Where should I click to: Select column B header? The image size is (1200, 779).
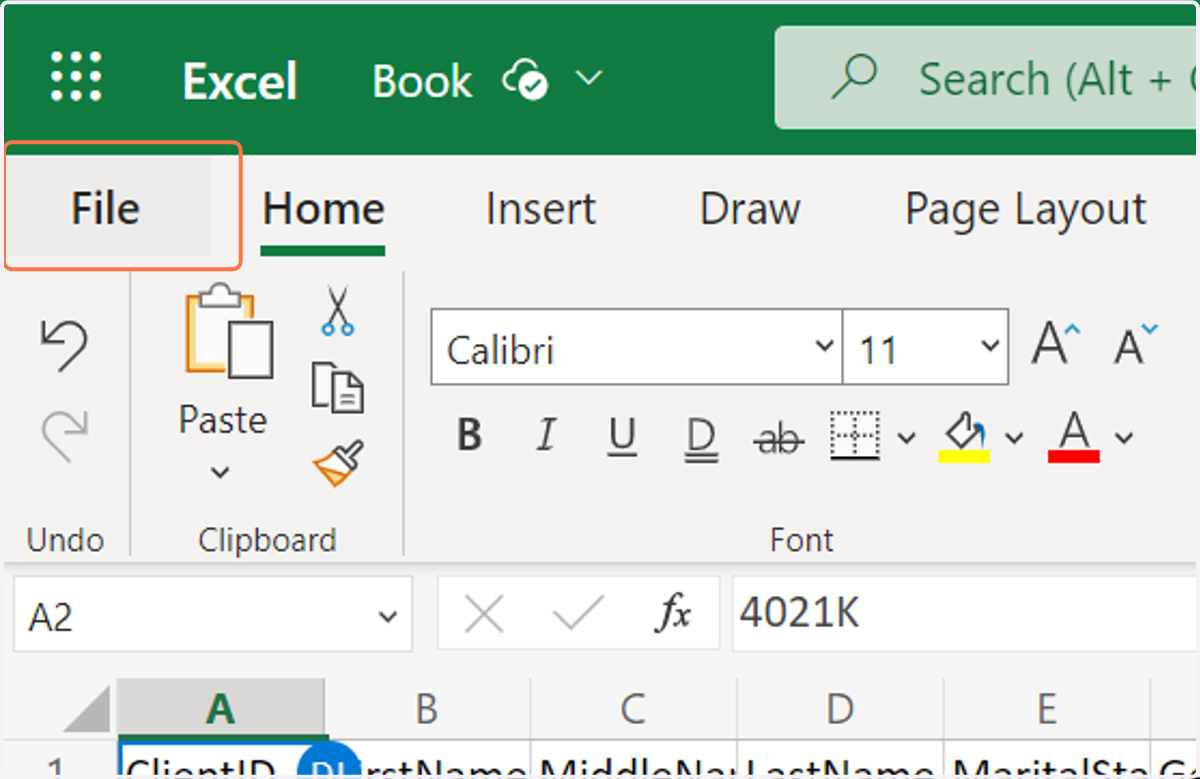427,709
